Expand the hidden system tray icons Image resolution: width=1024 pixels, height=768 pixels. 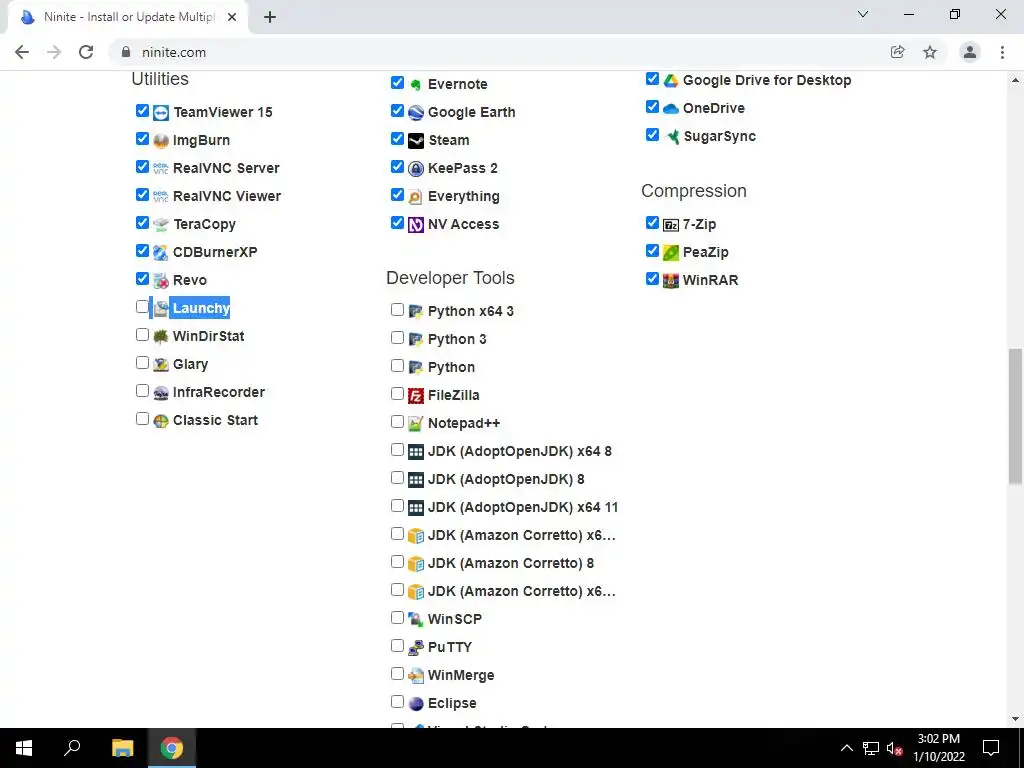pyautogui.click(x=846, y=748)
